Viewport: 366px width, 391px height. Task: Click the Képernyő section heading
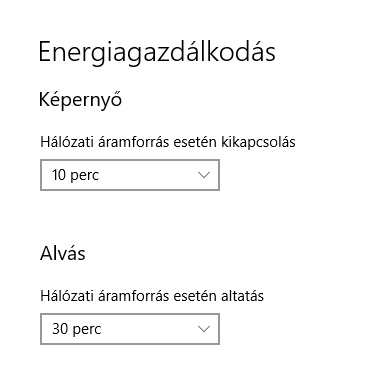80,100
